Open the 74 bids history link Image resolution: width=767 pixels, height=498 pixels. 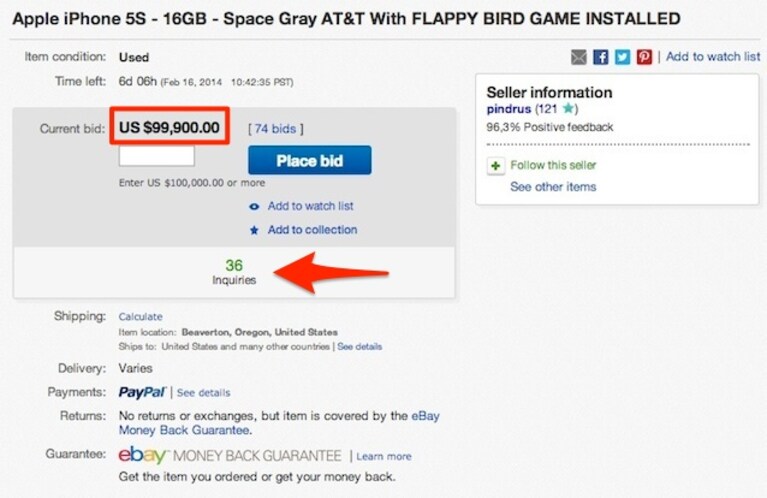pyautogui.click(x=275, y=129)
